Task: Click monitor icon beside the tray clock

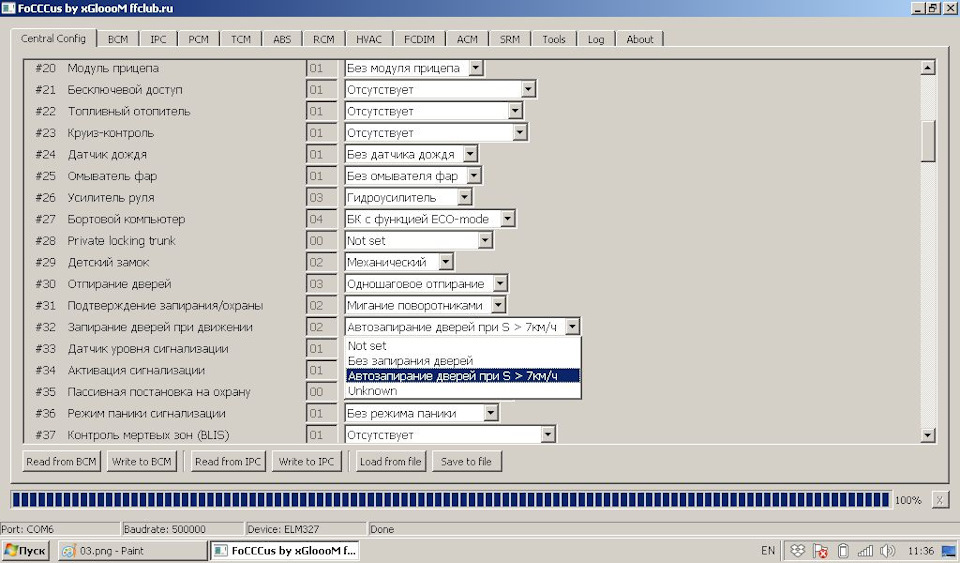Action: click(x=949, y=551)
